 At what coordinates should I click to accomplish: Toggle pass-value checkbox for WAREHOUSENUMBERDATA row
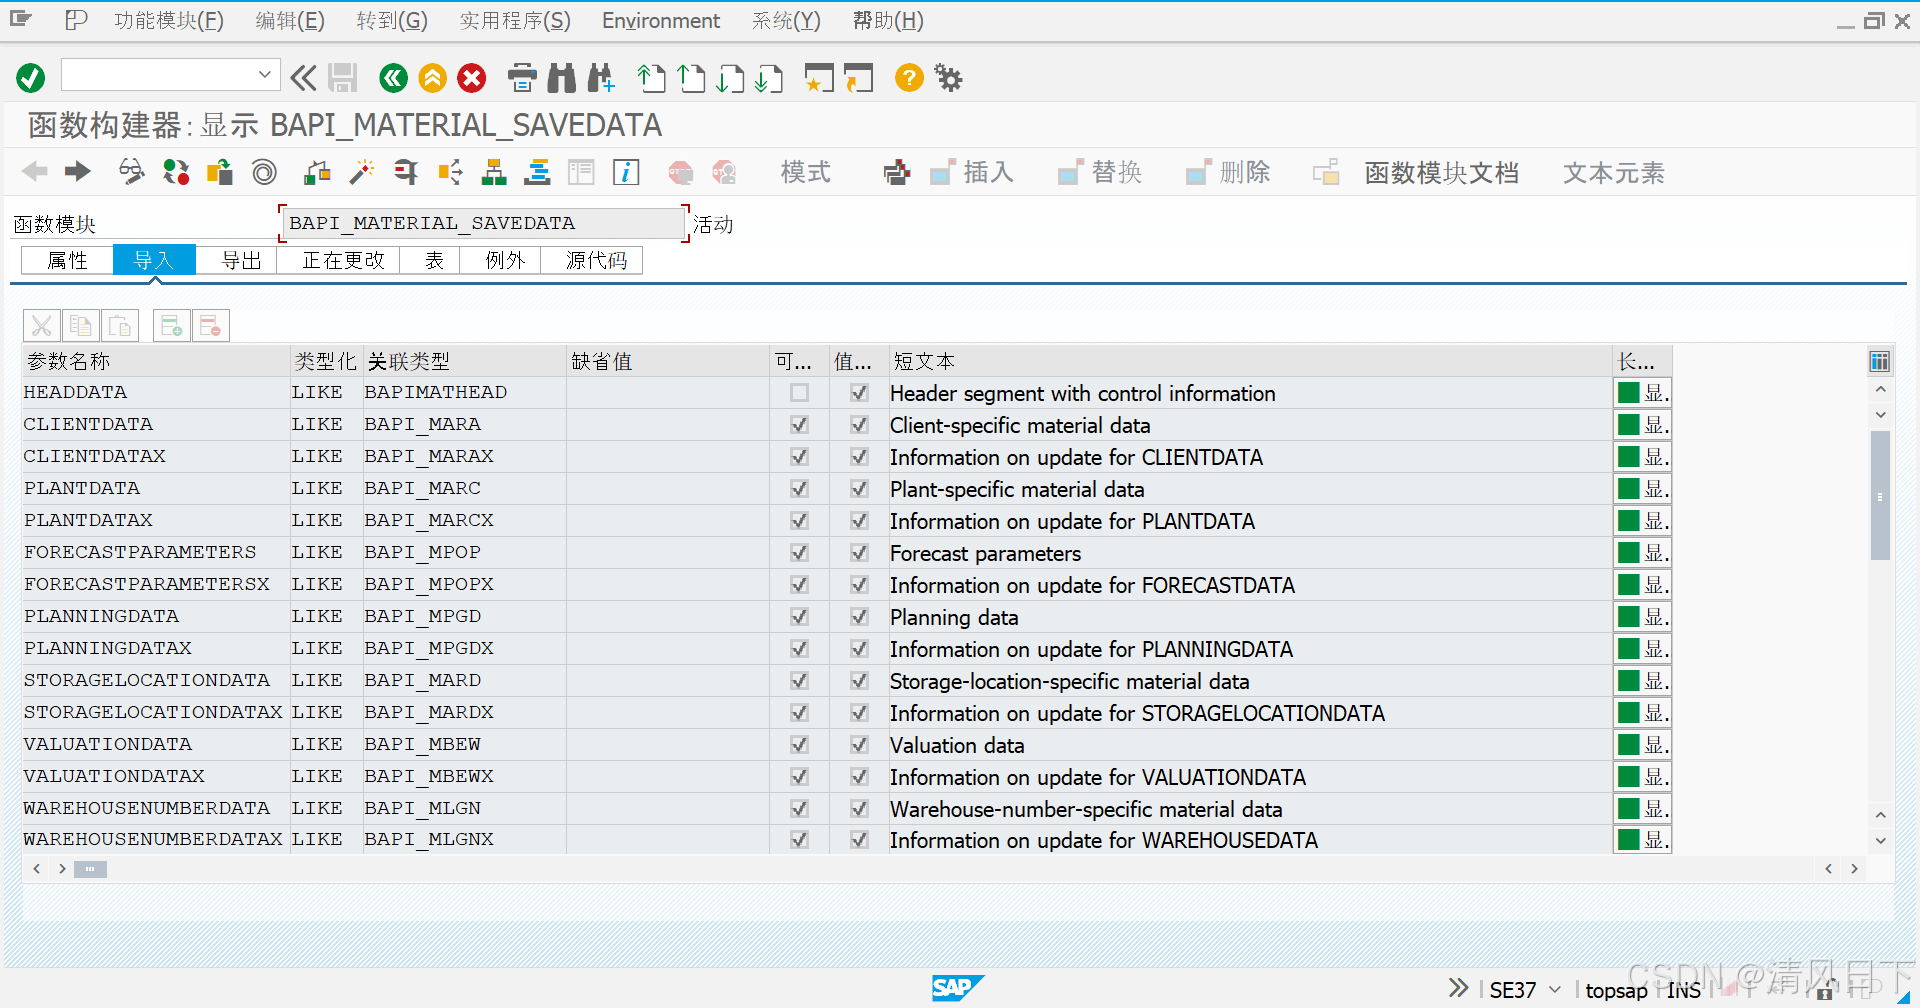pyautogui.click(x=859, y=809)
